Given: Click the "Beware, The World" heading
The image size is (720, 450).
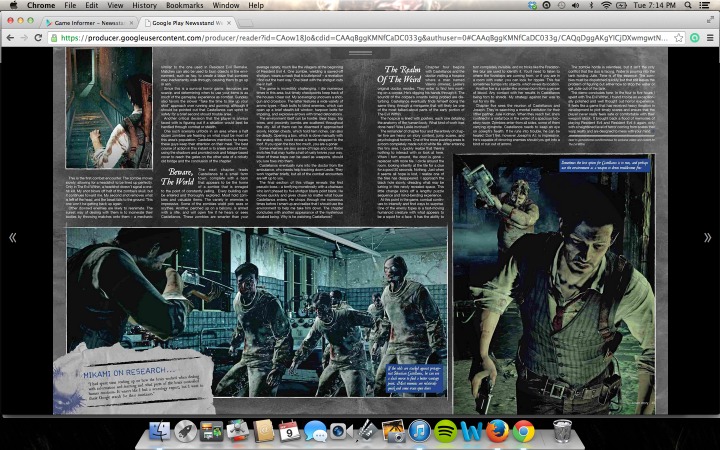Looking at the screenshot, I should pyautogui.click(x=177, y=177).
